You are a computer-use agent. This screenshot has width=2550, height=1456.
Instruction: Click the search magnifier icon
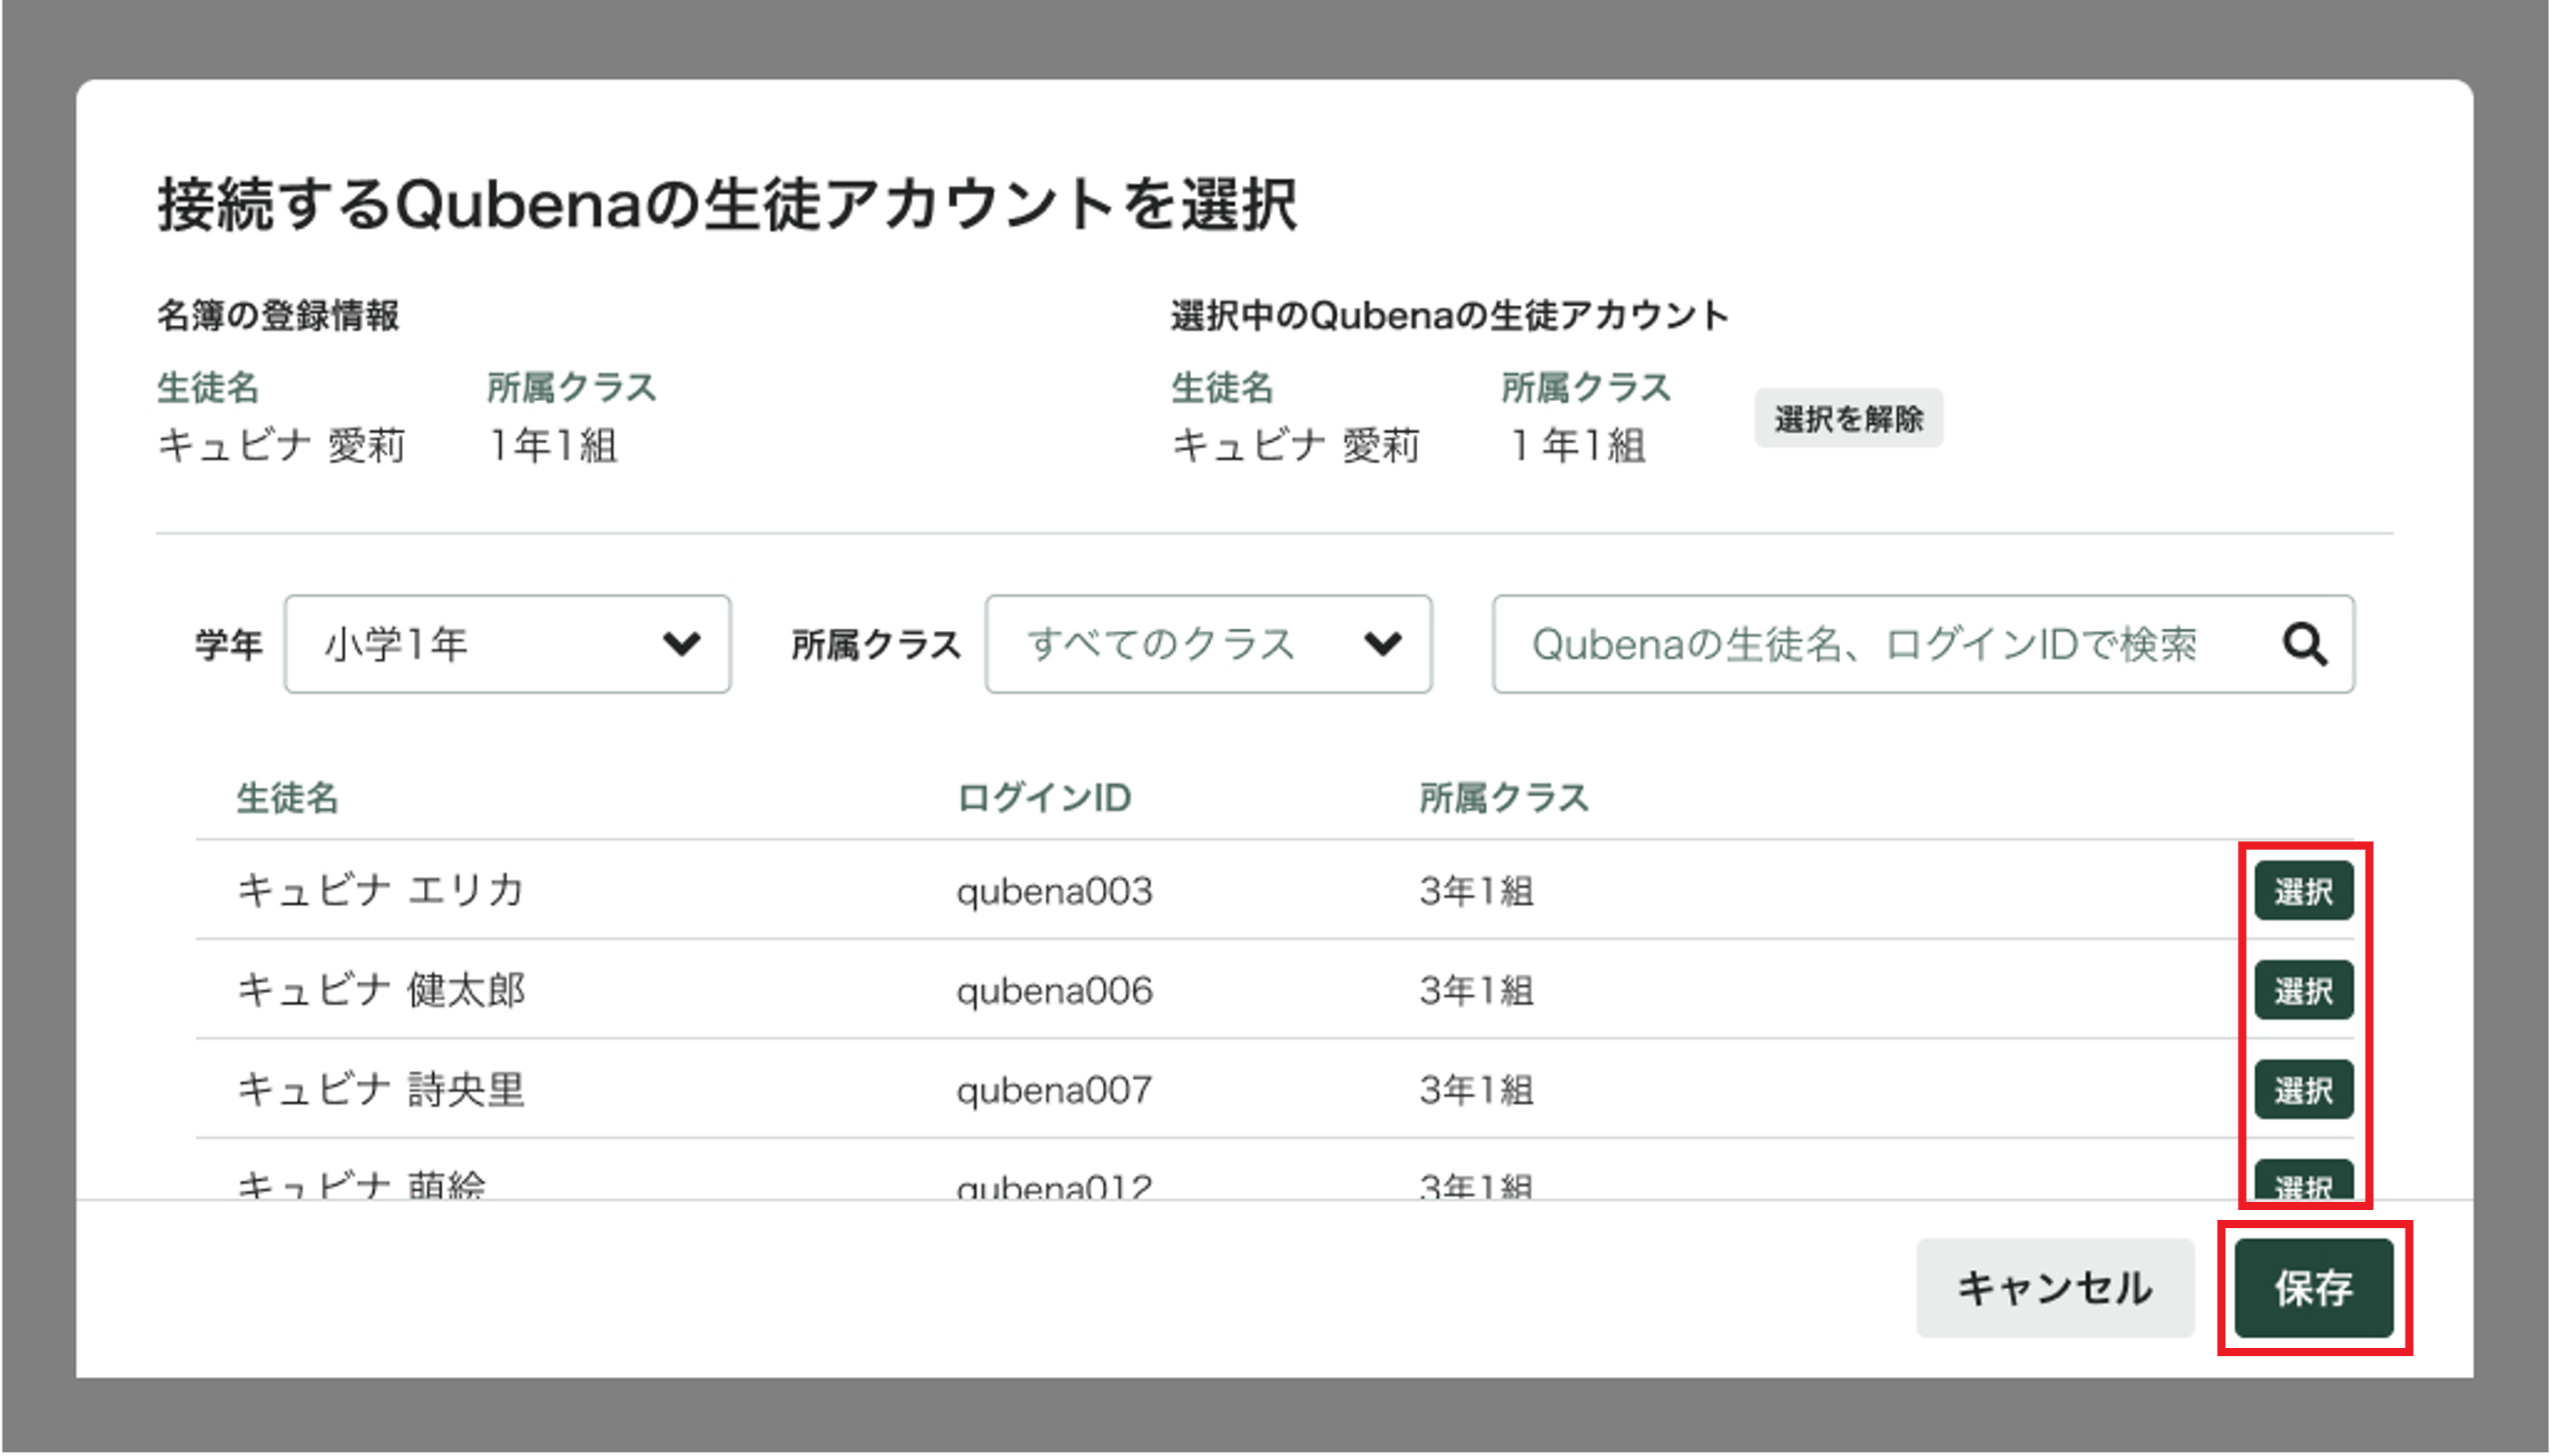click(2304, 644)
